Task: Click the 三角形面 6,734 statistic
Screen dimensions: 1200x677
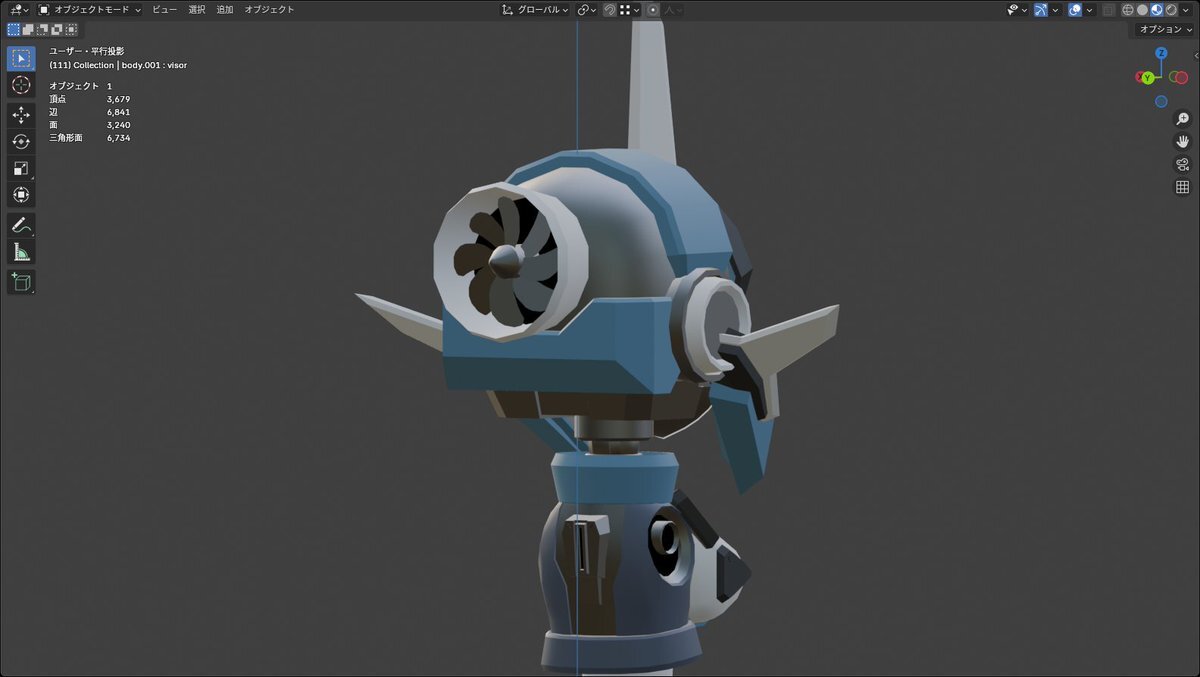Action: 90,138
